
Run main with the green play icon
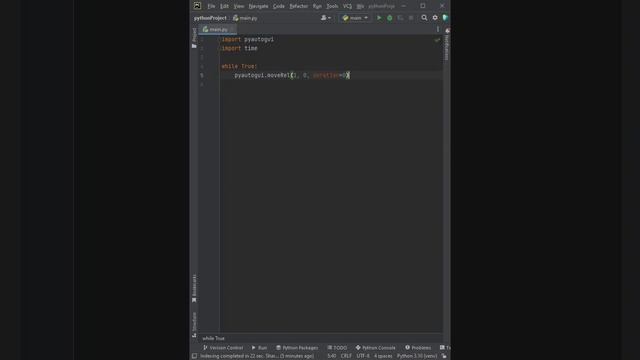point(379,18)
